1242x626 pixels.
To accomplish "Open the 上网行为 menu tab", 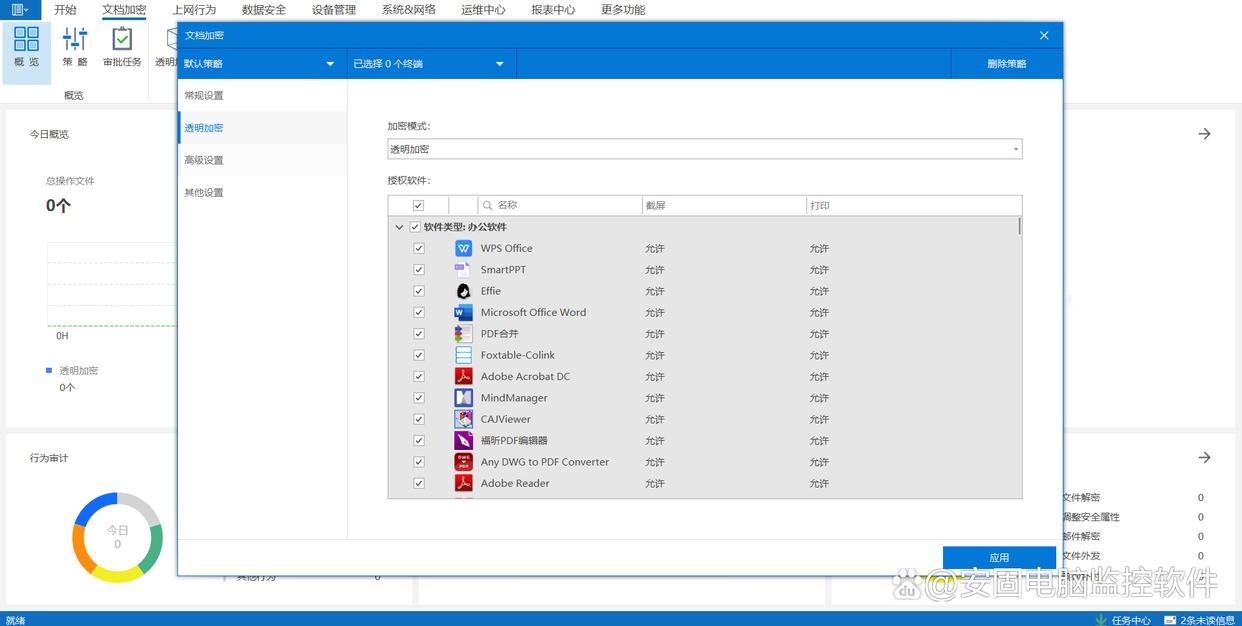I will click(194, 10).
